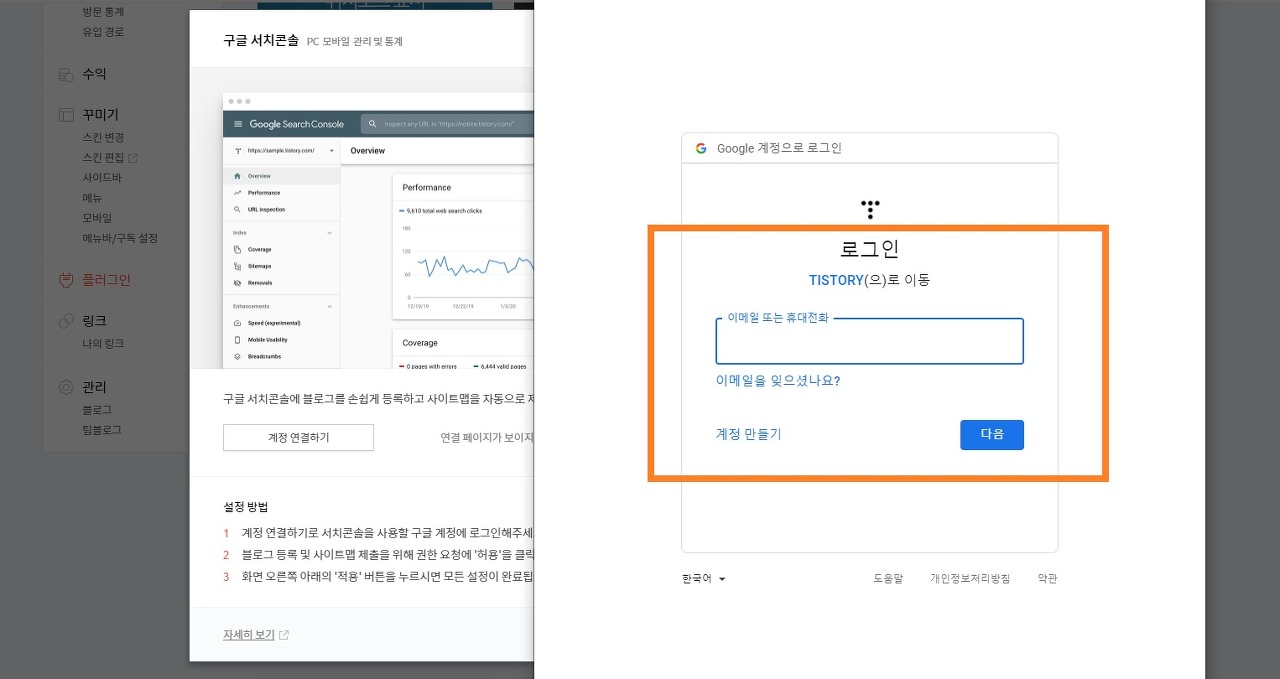The width and height of the screenshot is (1280, 679).
Task: Select the 링크 sidebar section
Action: (94, 321)
